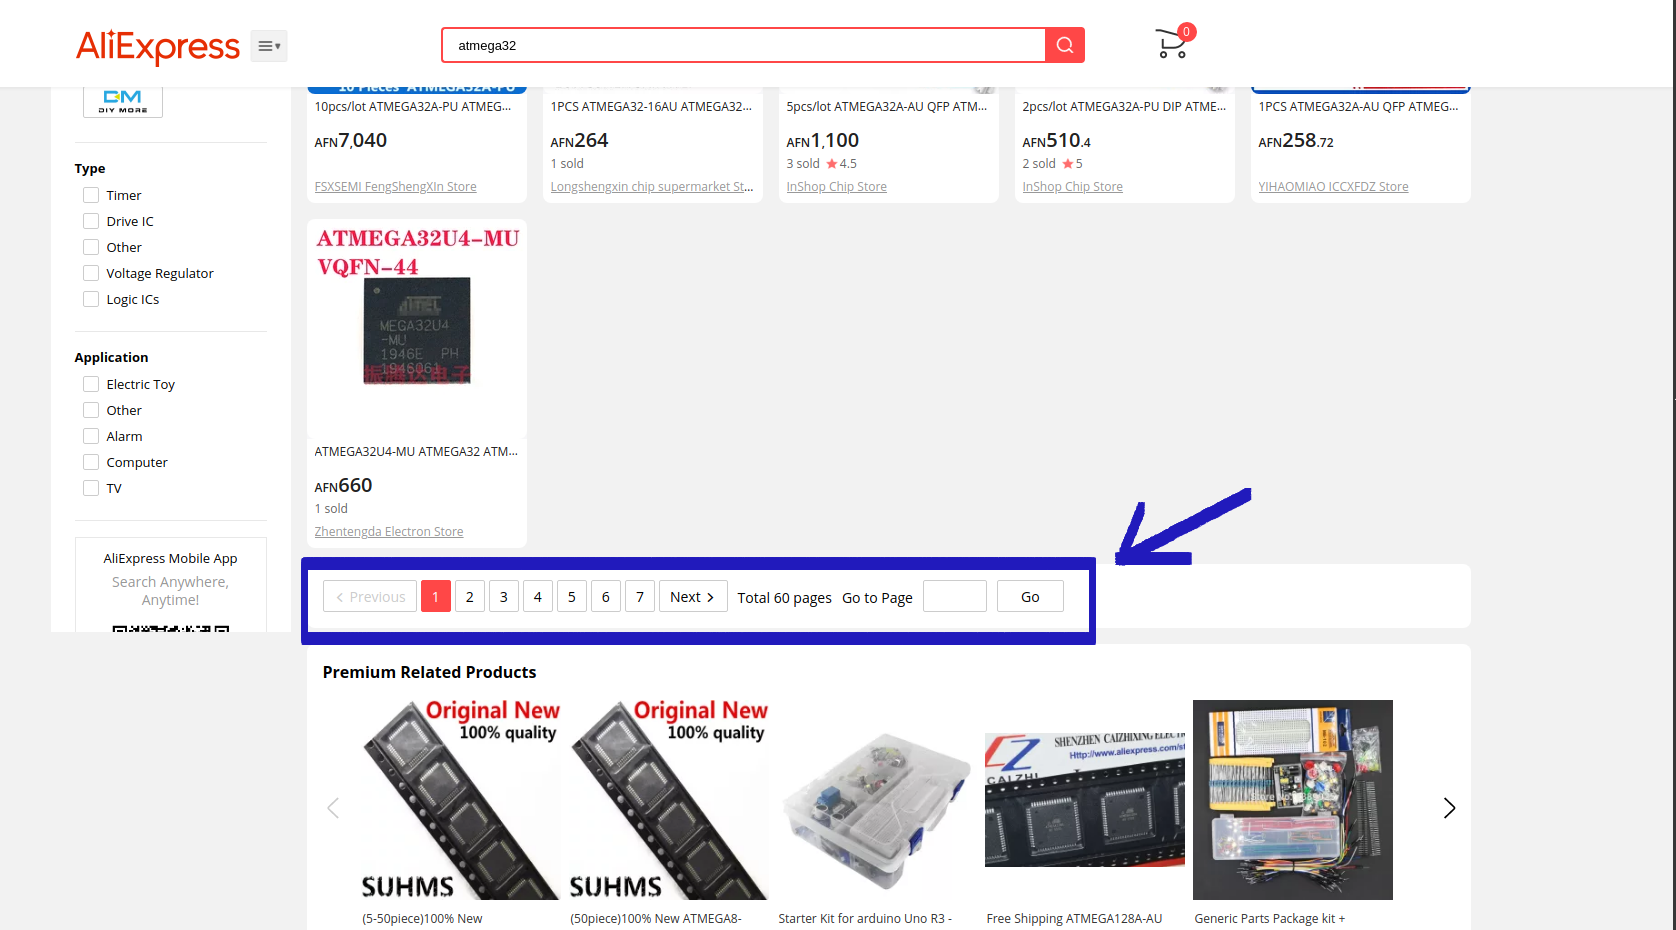This screenshot has height=930, width=1676.
Task: Go to results page 4
Action: tap(538, 597)
